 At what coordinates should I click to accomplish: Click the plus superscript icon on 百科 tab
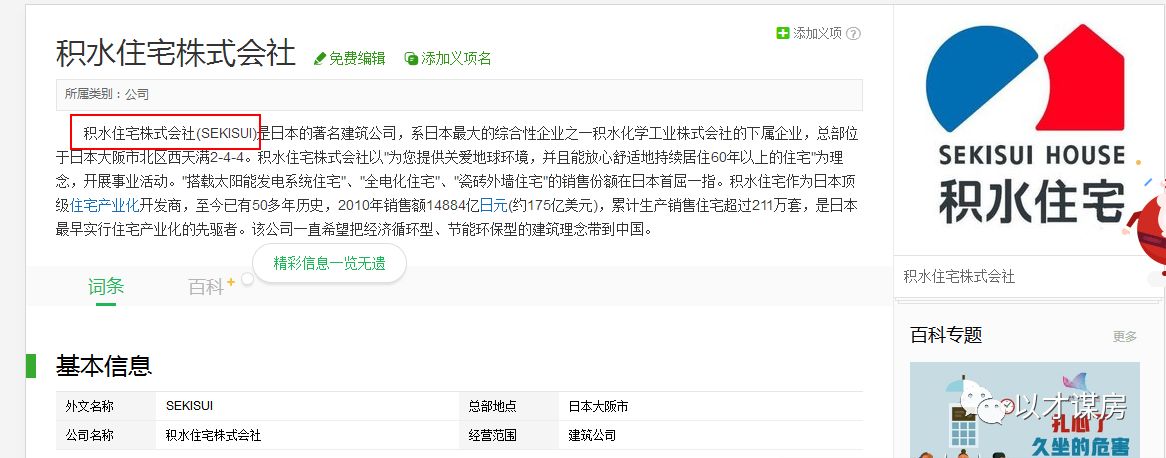point(231,281)
